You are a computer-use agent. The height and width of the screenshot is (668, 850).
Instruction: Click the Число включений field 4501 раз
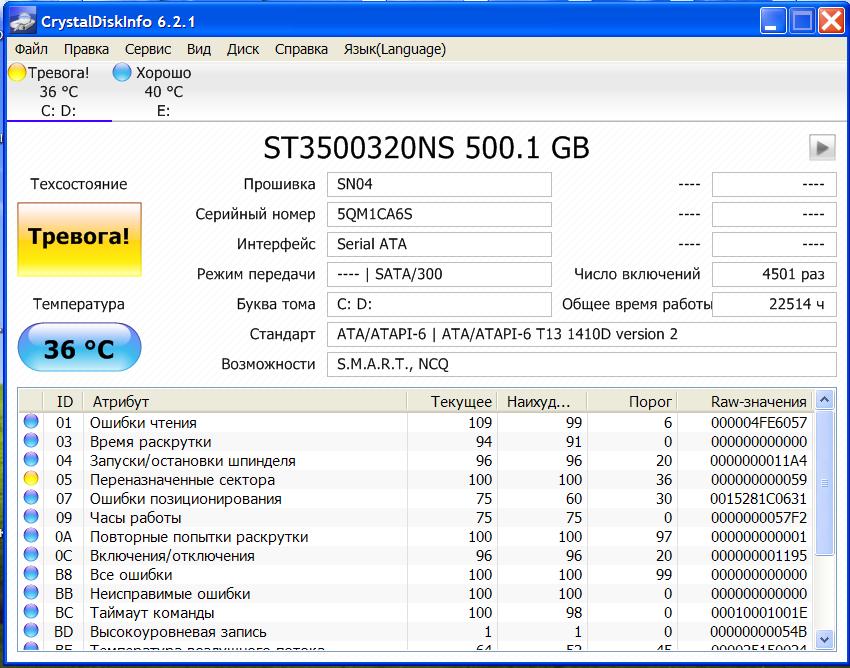pyautogui.click(x=774, y=274)
